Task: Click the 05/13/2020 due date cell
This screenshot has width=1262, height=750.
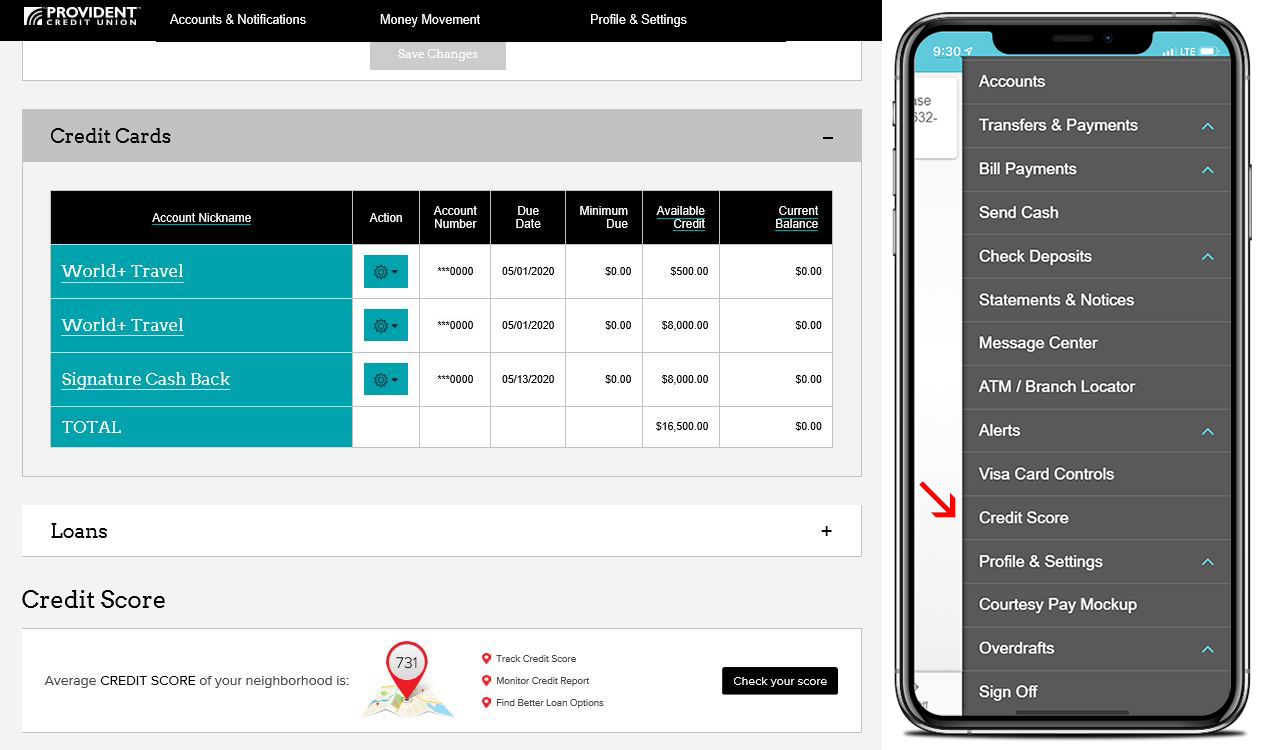Action: click(x=528, y=379)
